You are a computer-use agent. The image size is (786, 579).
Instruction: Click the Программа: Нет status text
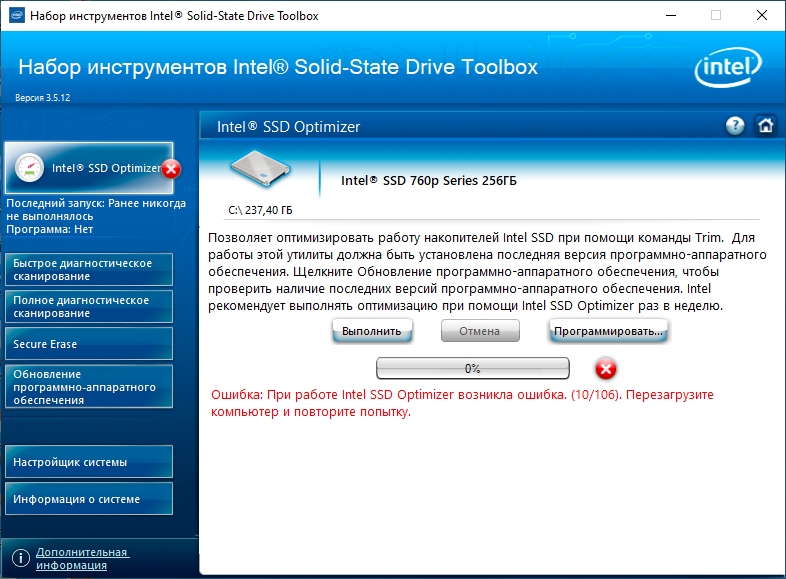[x=50, y=229]
